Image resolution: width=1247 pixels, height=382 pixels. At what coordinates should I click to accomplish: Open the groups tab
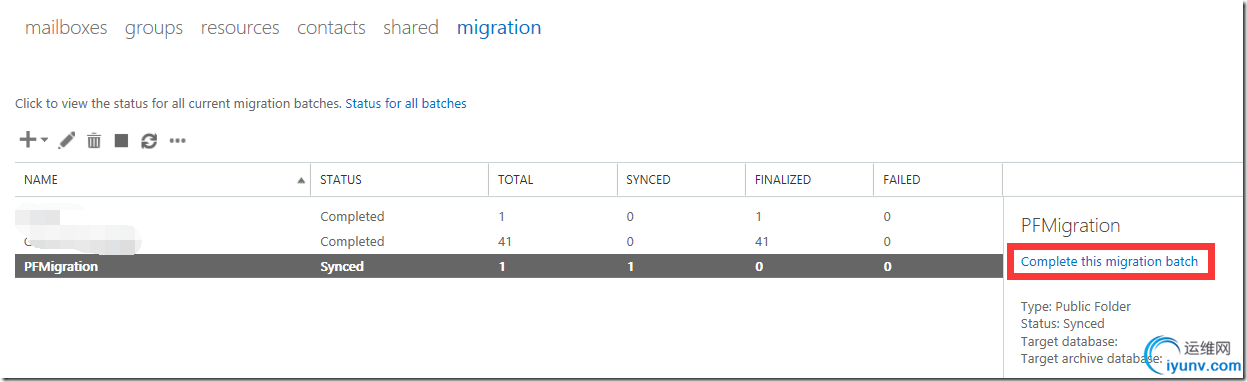pyautogui.click(x=154, y=28)
